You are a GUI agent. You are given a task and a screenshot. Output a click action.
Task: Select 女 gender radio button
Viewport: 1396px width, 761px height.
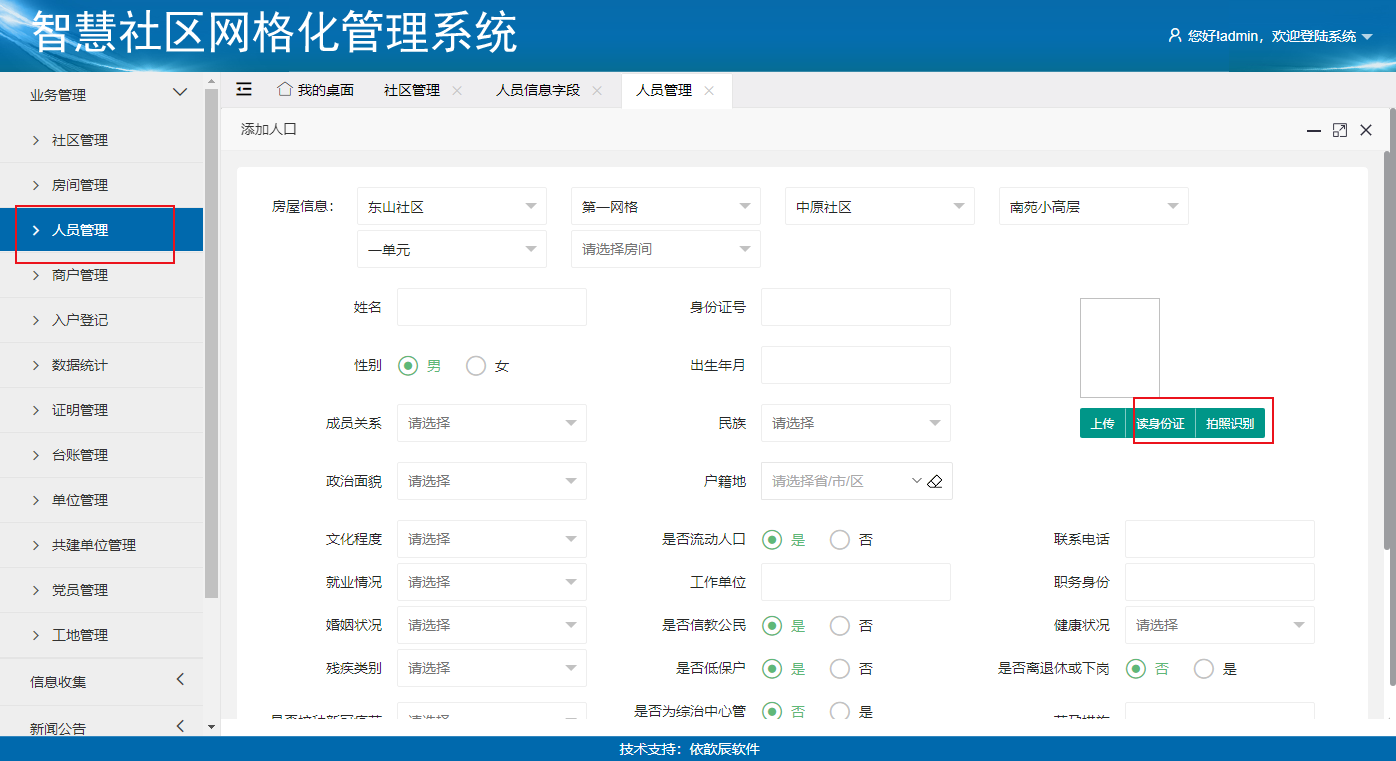click(476, 366)
